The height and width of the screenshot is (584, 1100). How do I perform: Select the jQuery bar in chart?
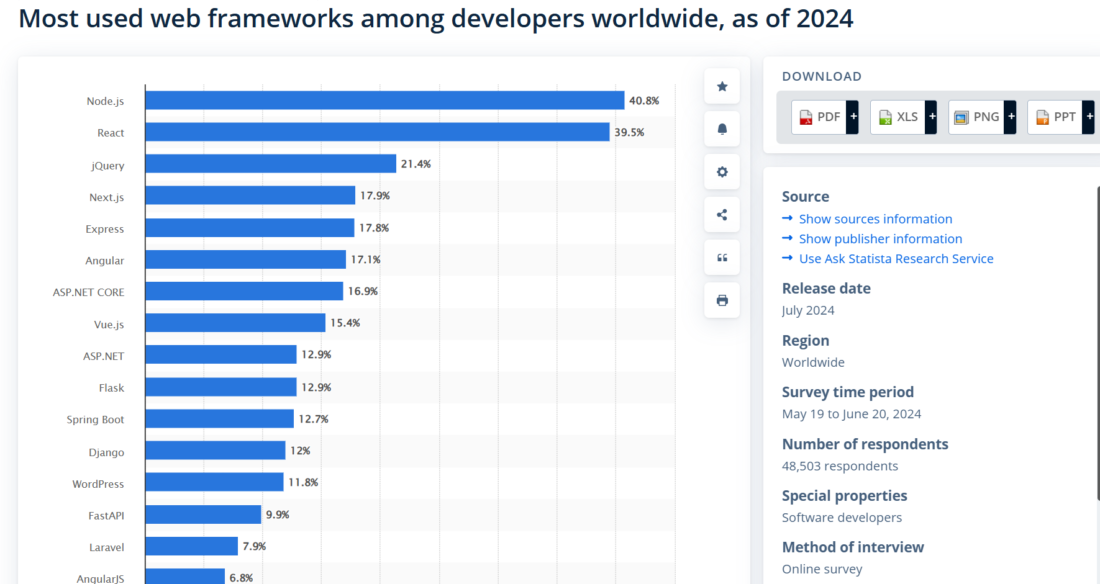[x=270, y=164]
